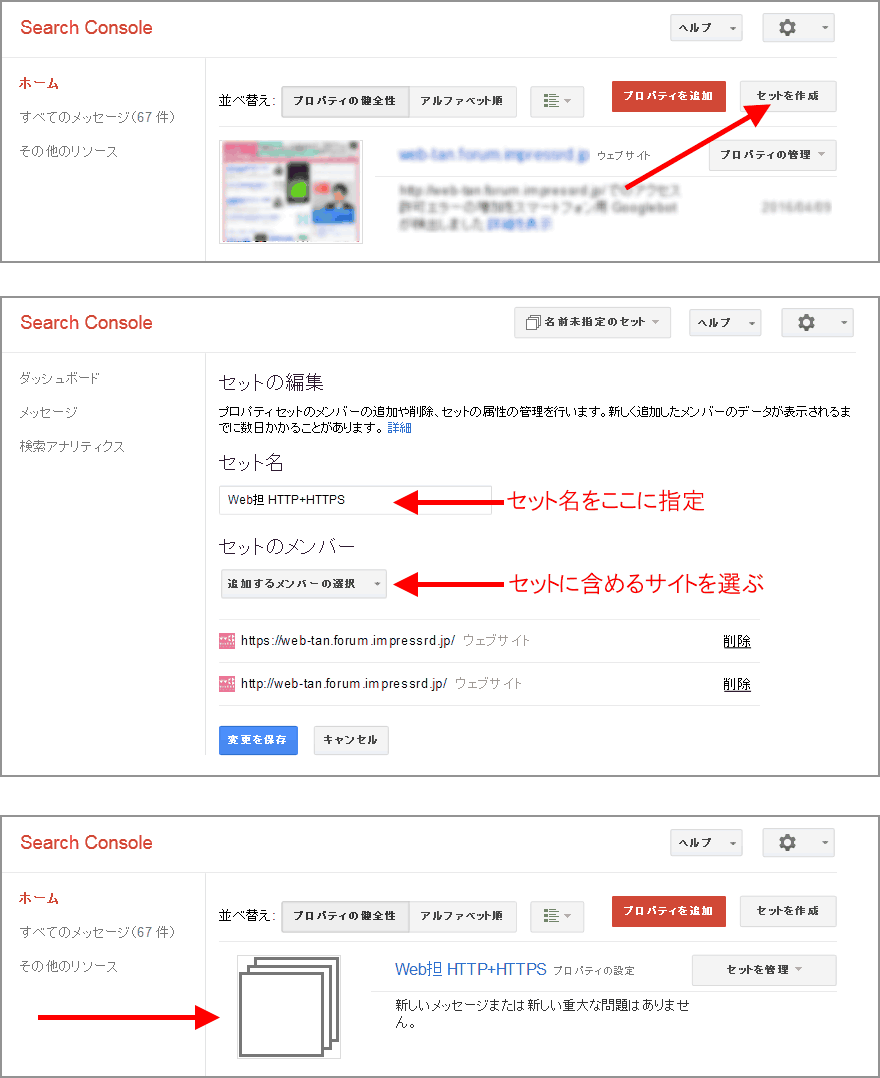This screenshot has height=1078, width=880.
Task: Click セットを作成 above the Web担 HTTP+HTTPS set
Action: tap(788, 911)
